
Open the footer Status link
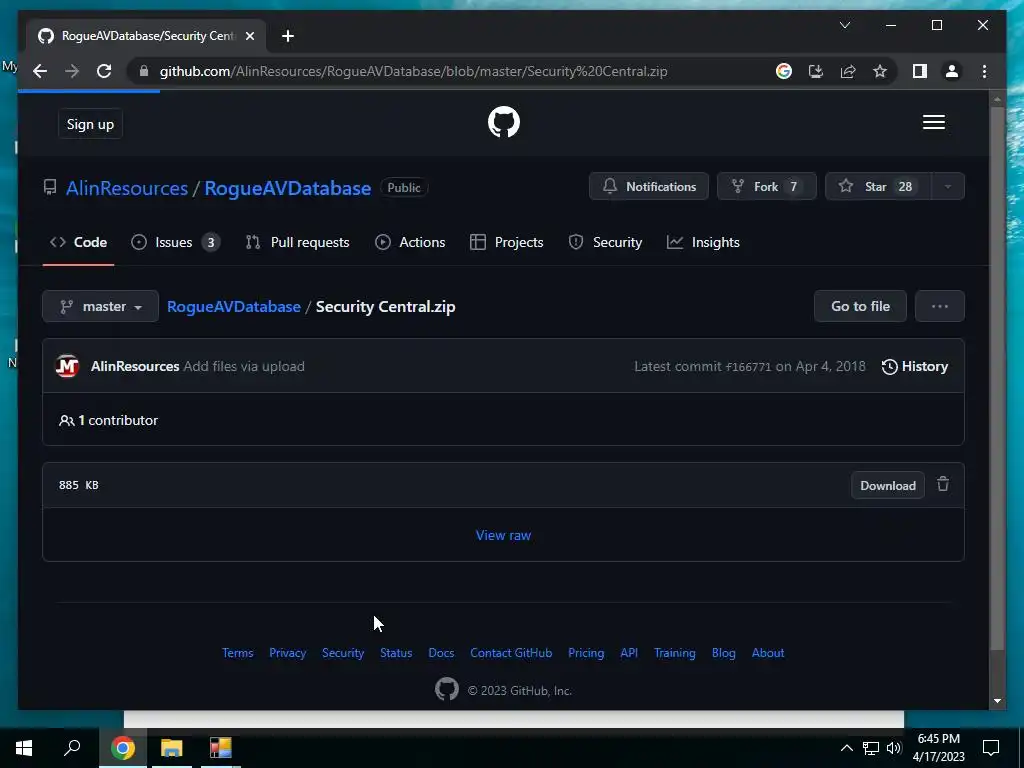pos(396,653)
